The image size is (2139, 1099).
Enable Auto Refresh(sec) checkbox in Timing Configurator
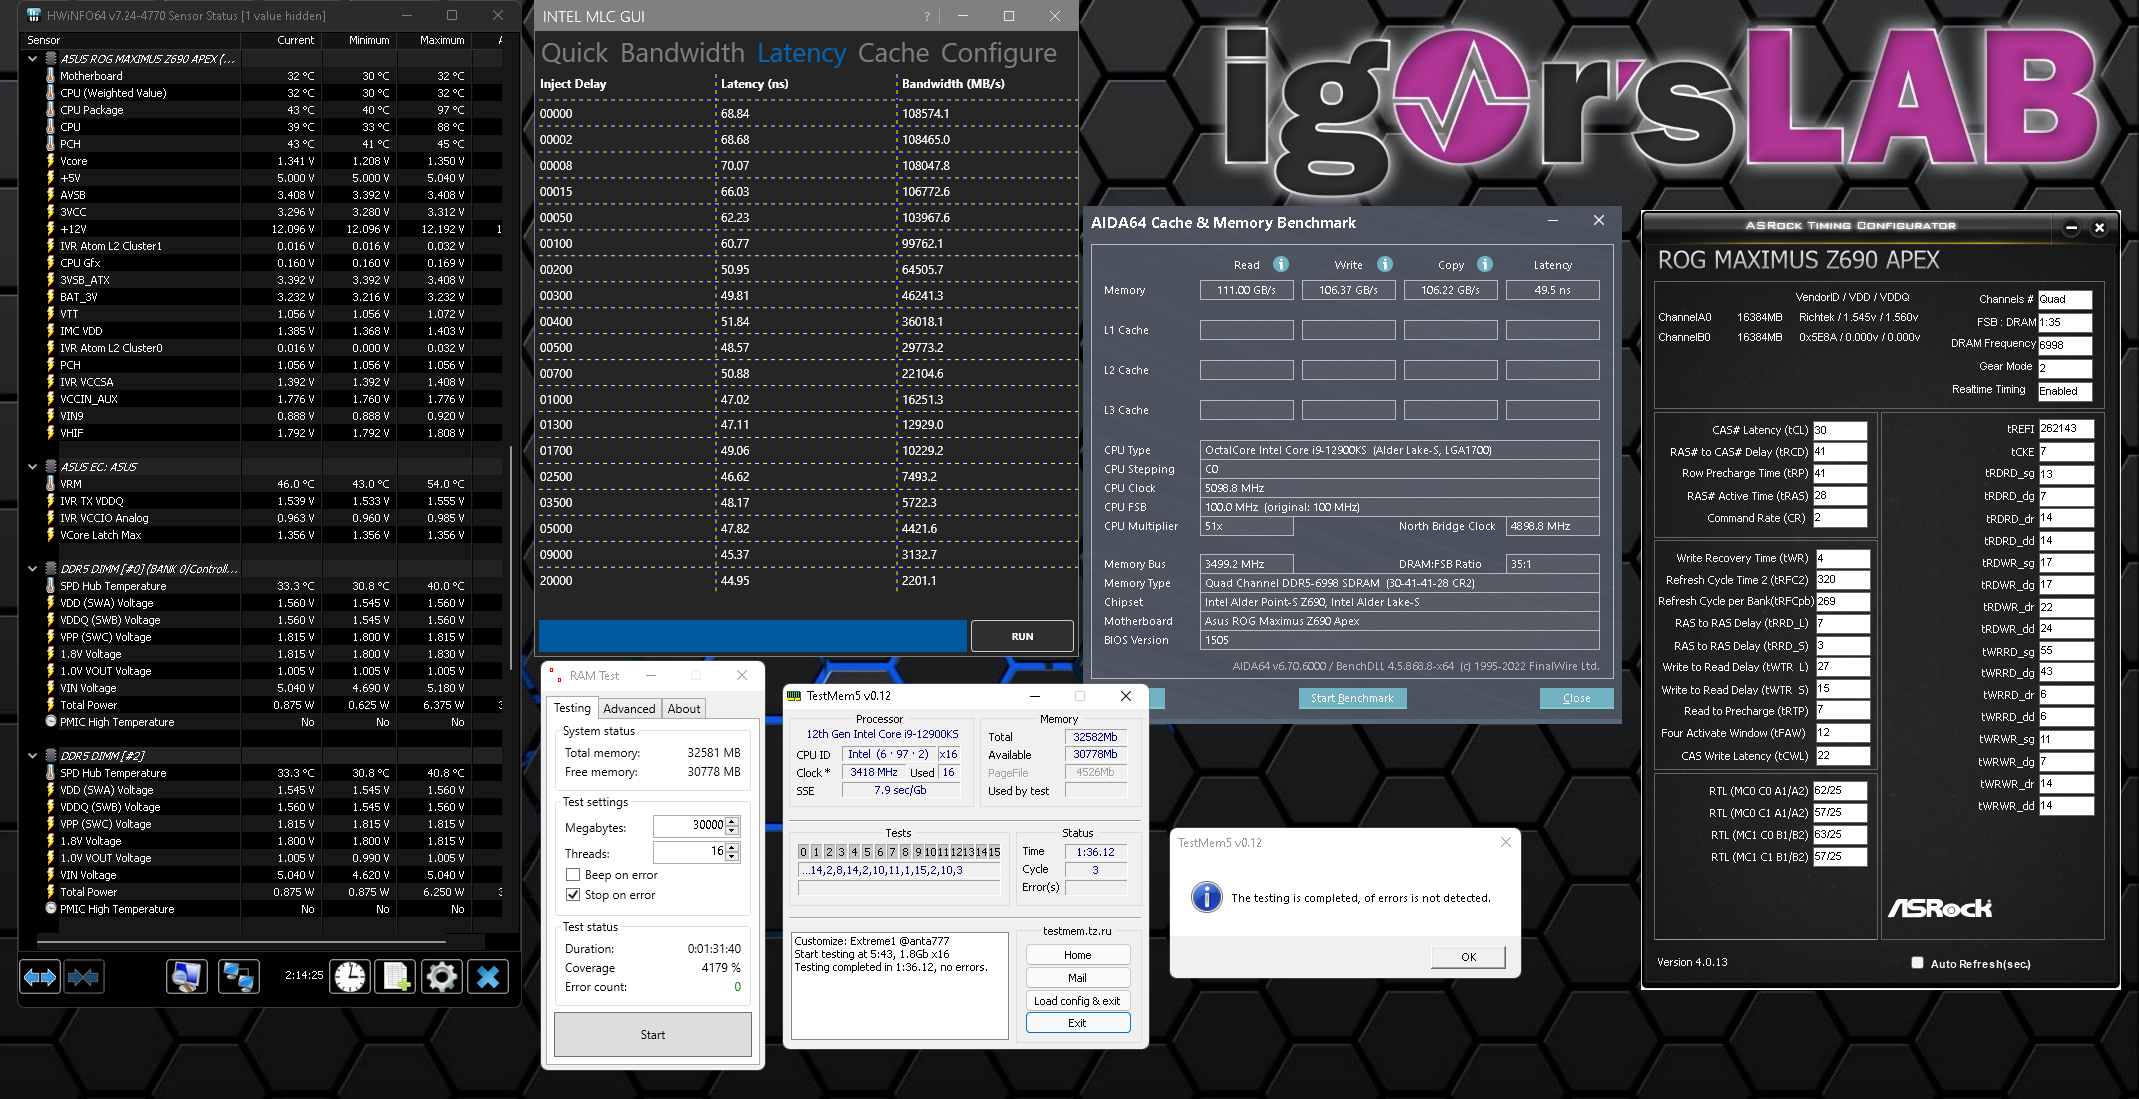click(x=1917, y=963)
